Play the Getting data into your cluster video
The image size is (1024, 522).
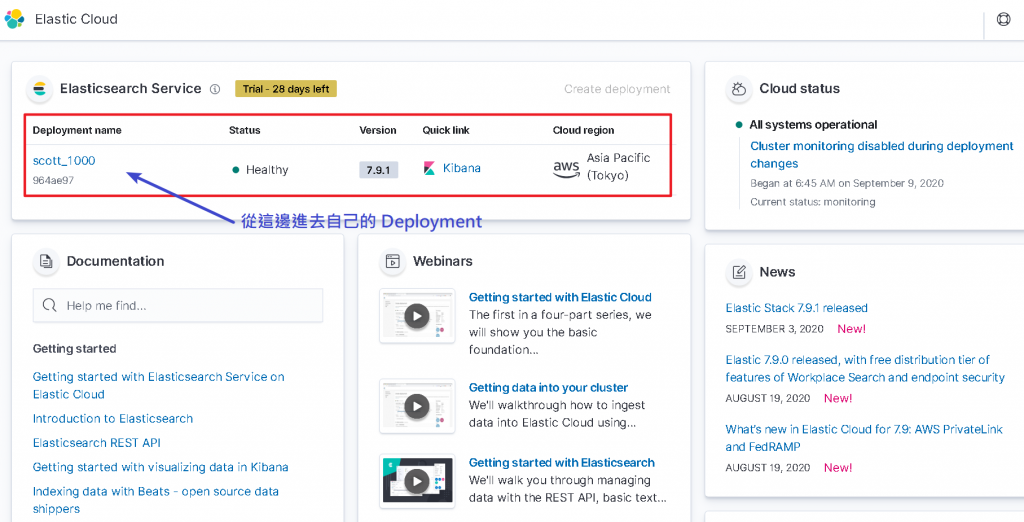pyautogui.click(x=417, y=406)
